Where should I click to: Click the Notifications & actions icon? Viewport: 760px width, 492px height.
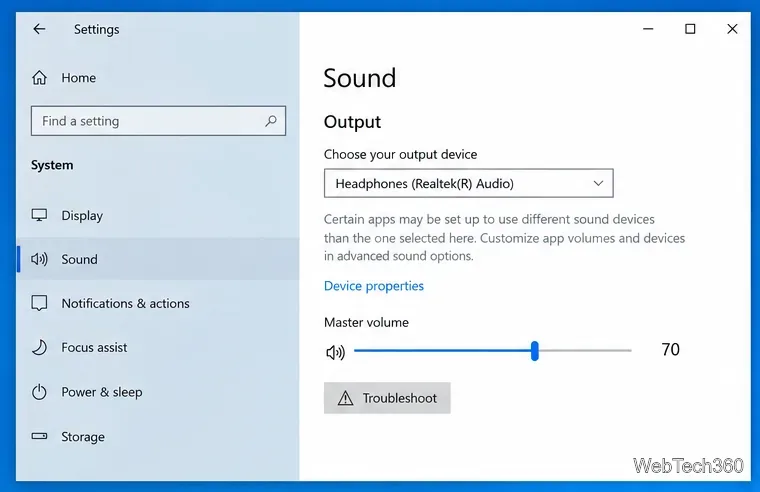(x=39, y=303)
